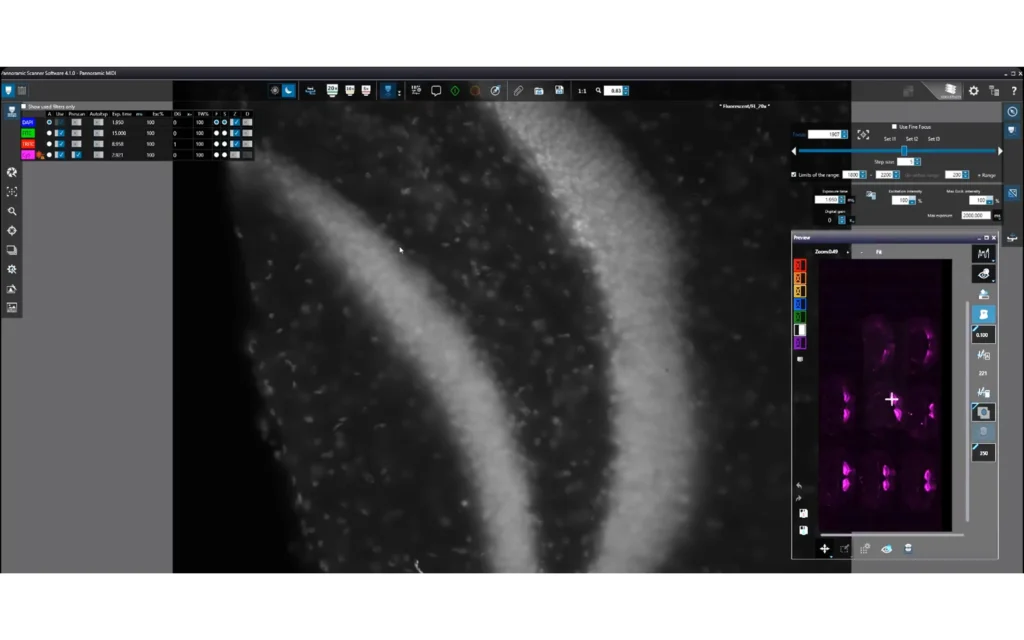The height and width of the screenshot is (640, 1024).
Task: Select the magnifier zoom tool in the left sidebar
Action: tap(12, 211)
